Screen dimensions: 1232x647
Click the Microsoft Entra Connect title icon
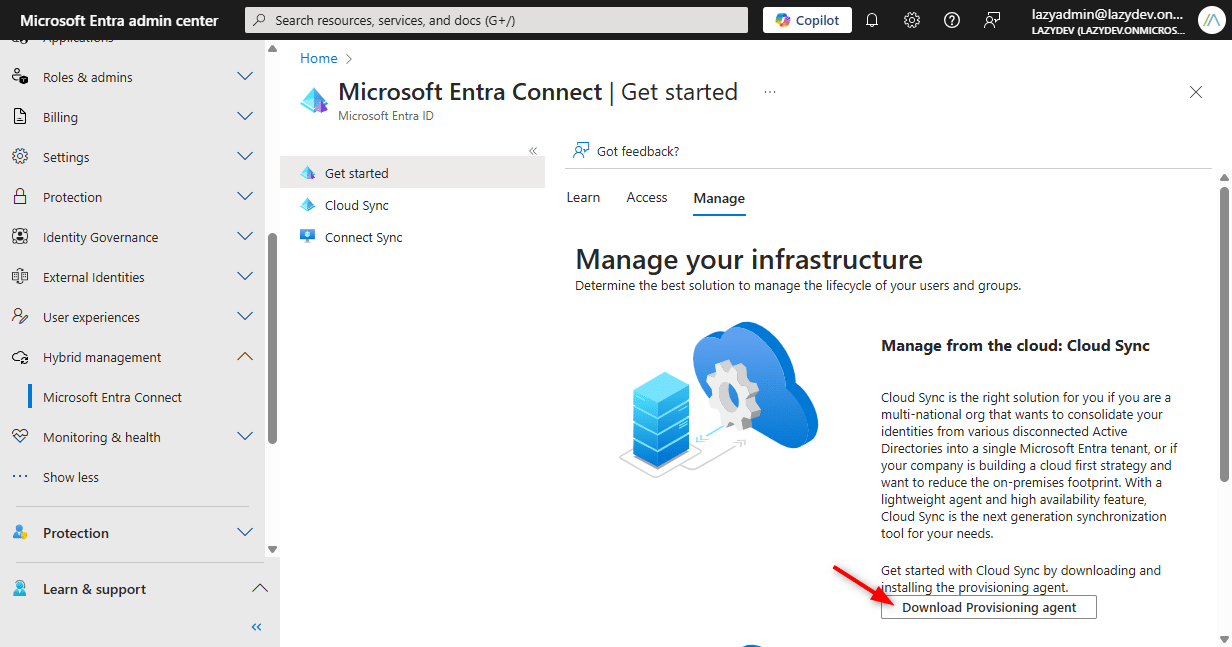click(314, 100)
